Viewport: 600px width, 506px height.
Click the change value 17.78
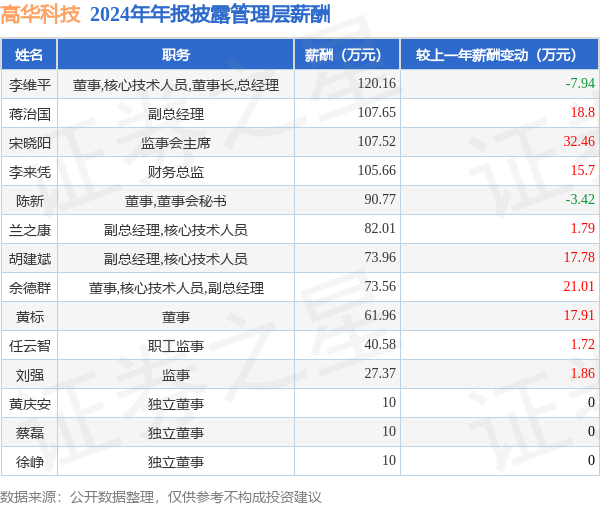coord(579,257)
